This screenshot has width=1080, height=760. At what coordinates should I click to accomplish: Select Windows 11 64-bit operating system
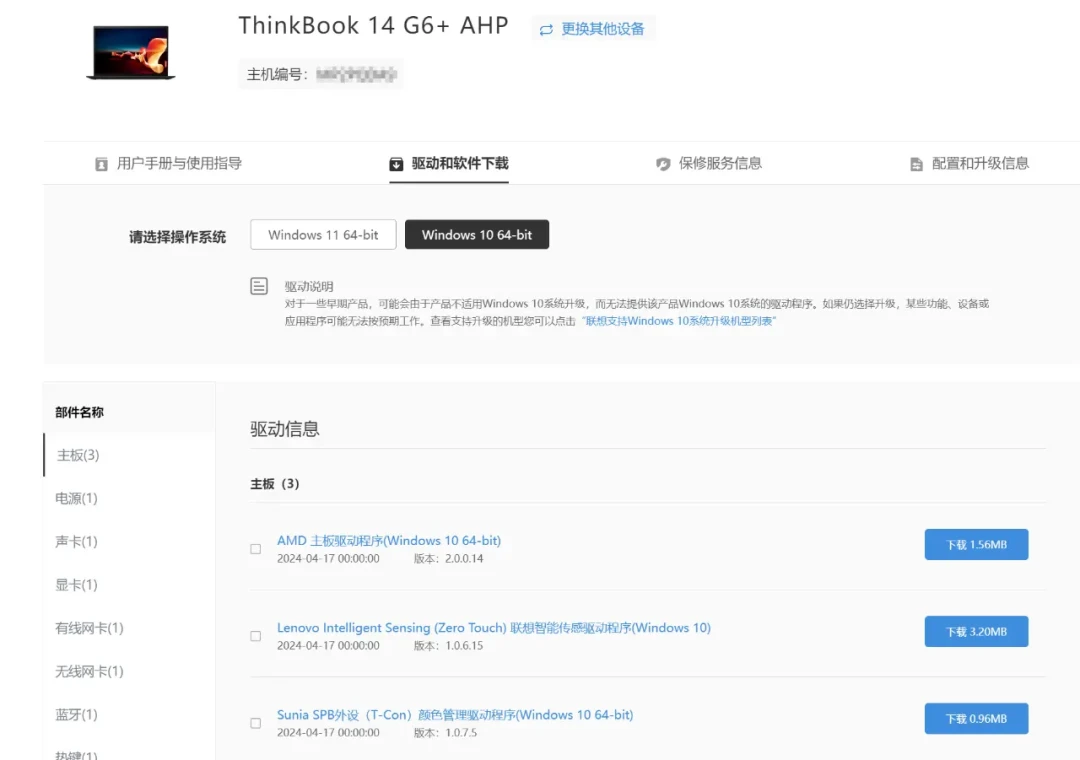pos(323,235)
